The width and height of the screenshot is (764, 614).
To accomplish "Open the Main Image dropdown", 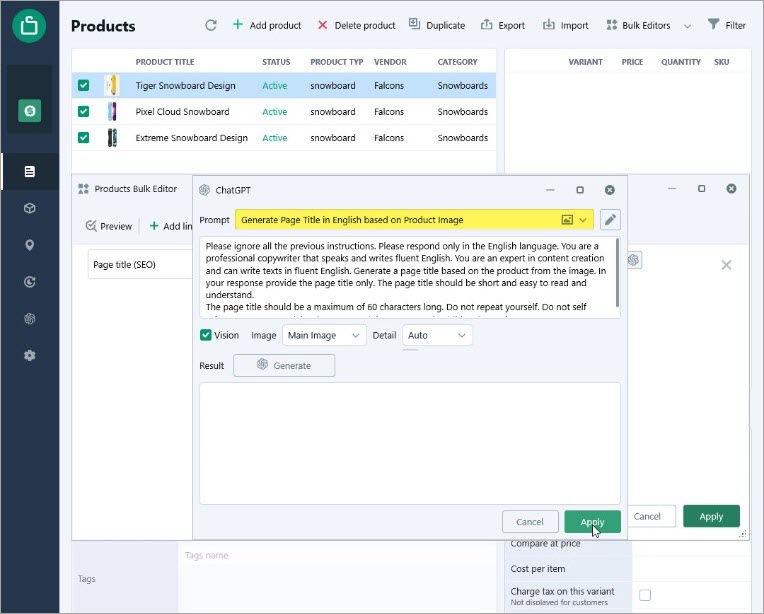I will (324, 335).
